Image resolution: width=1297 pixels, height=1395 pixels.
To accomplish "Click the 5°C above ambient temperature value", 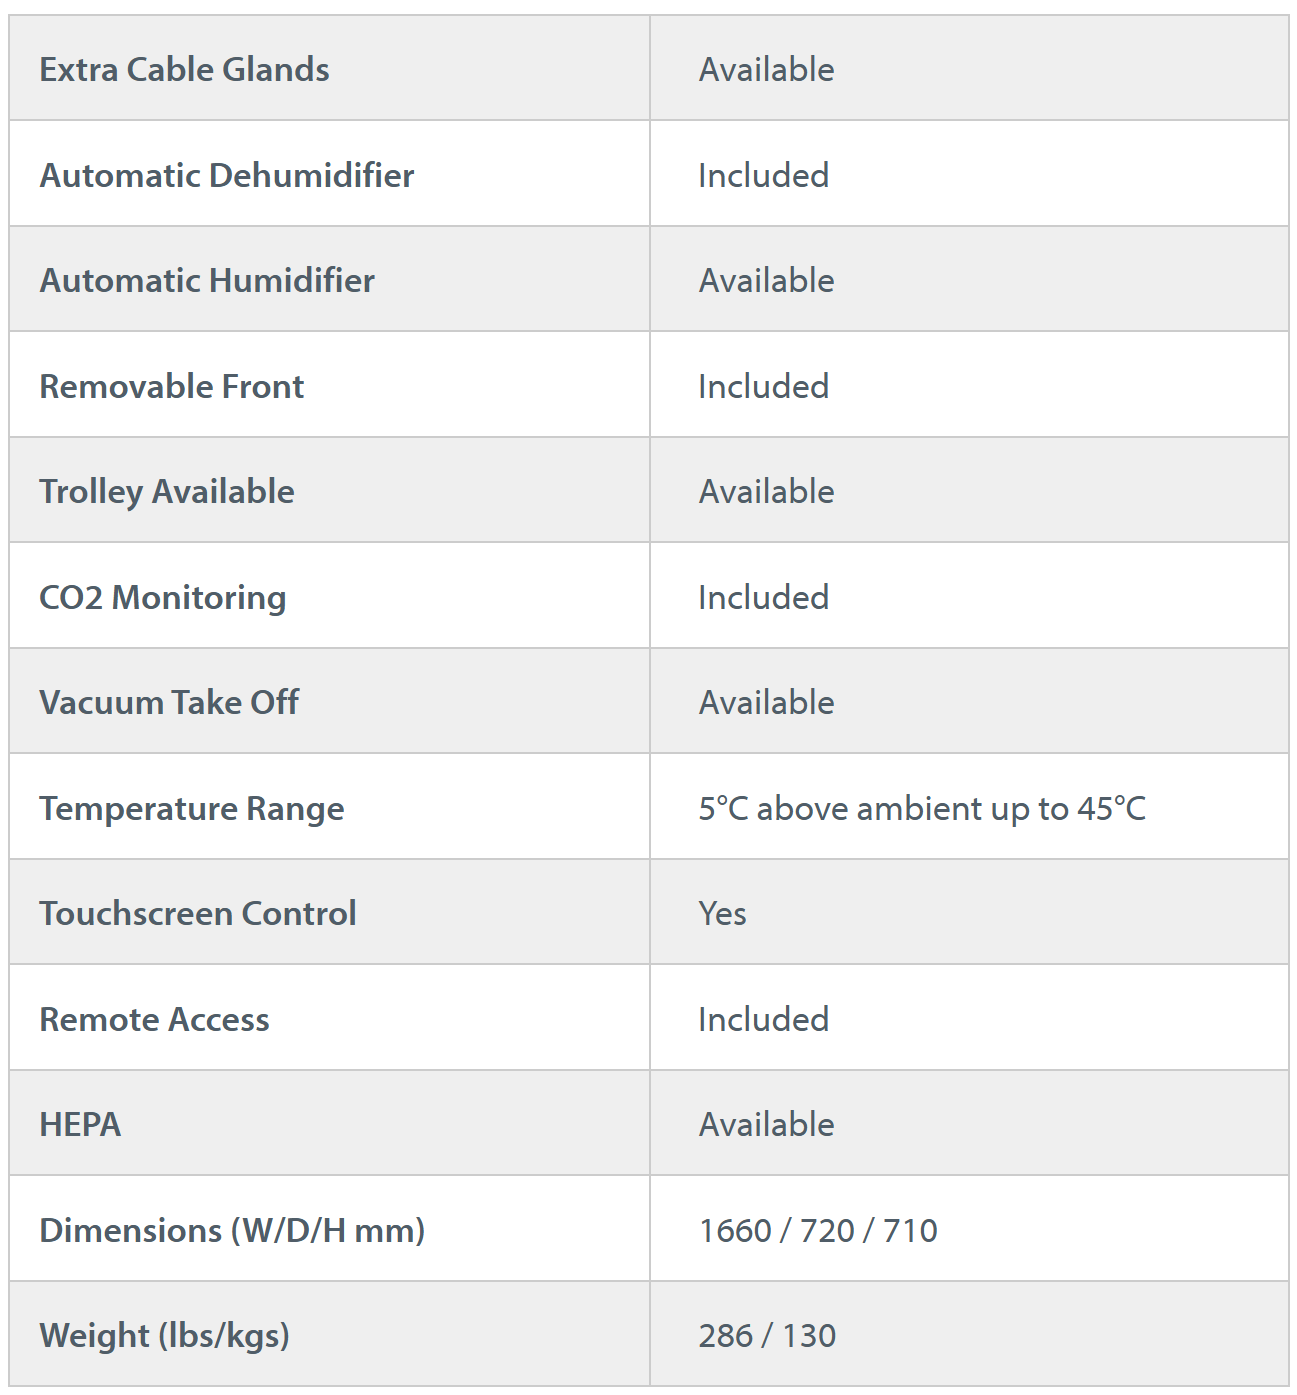I will point(922,808).
